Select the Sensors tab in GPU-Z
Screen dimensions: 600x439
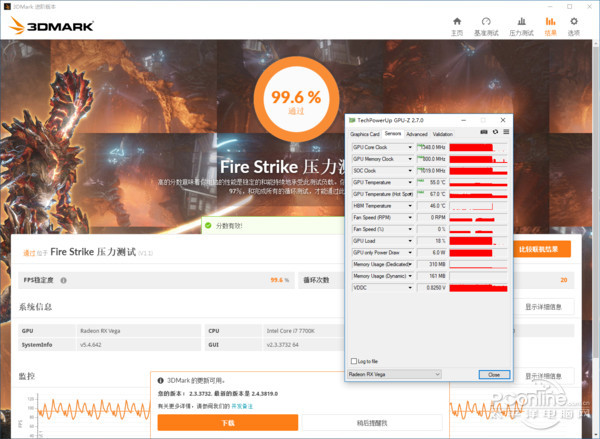coord(393,134)
